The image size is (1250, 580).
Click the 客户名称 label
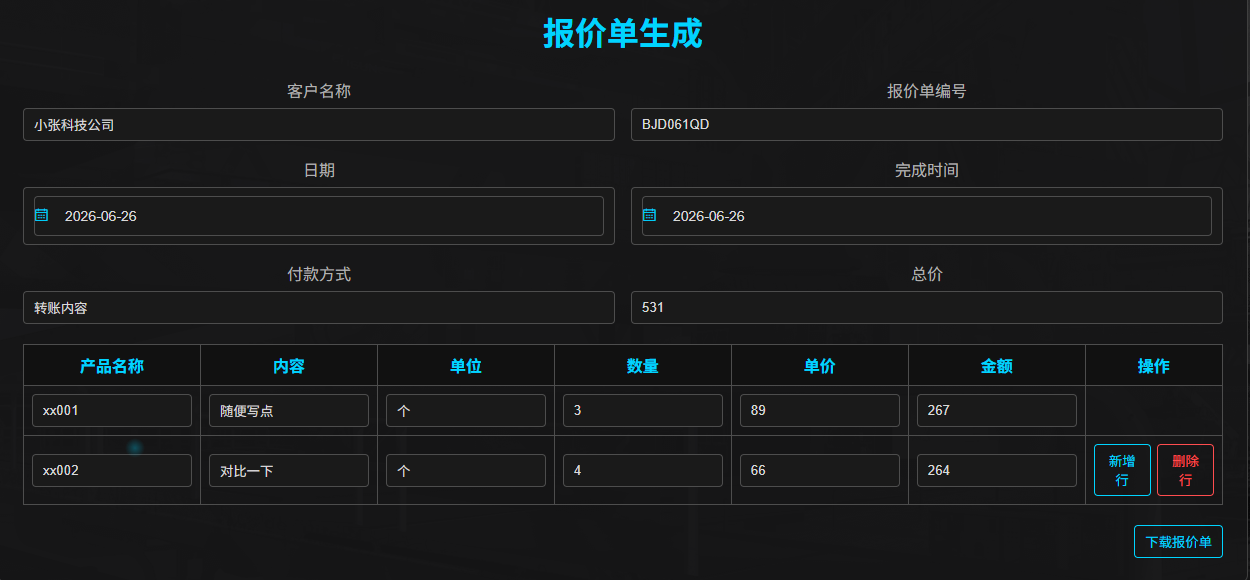coord(319,91)
